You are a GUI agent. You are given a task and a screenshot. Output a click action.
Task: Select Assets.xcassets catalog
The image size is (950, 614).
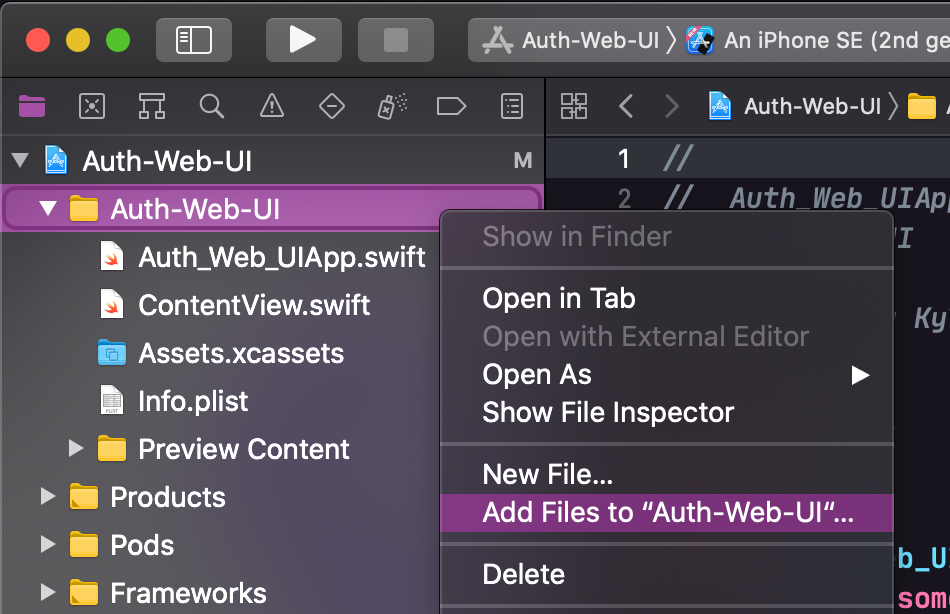241,353
